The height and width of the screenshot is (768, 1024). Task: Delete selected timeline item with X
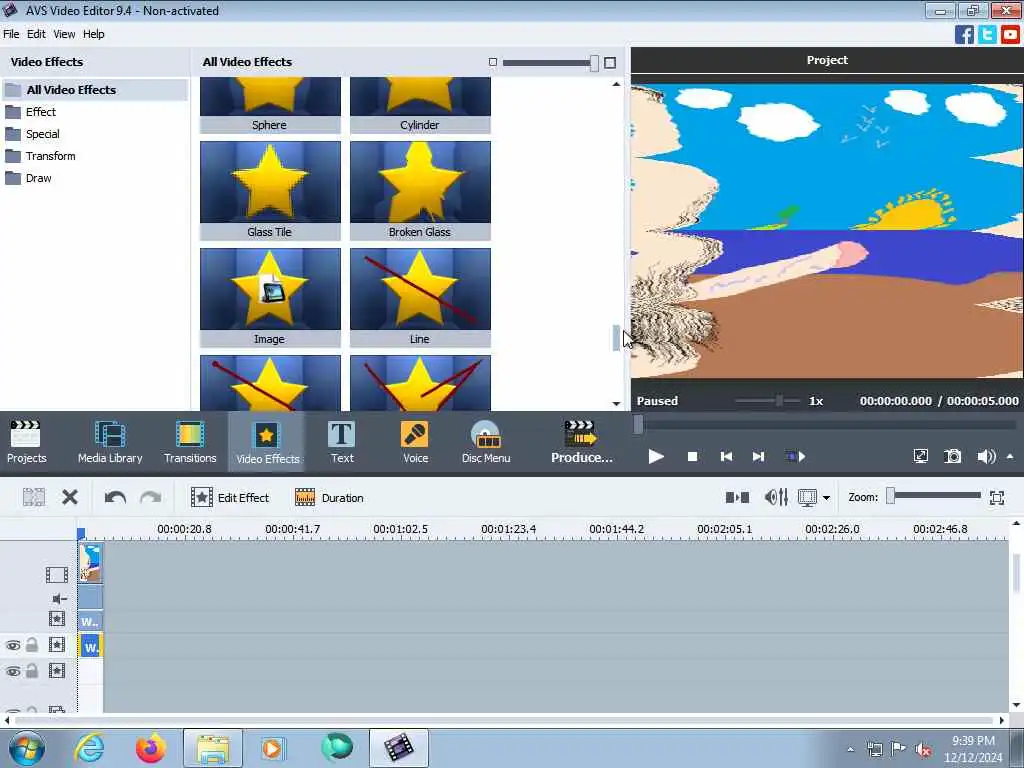point(70,498)
